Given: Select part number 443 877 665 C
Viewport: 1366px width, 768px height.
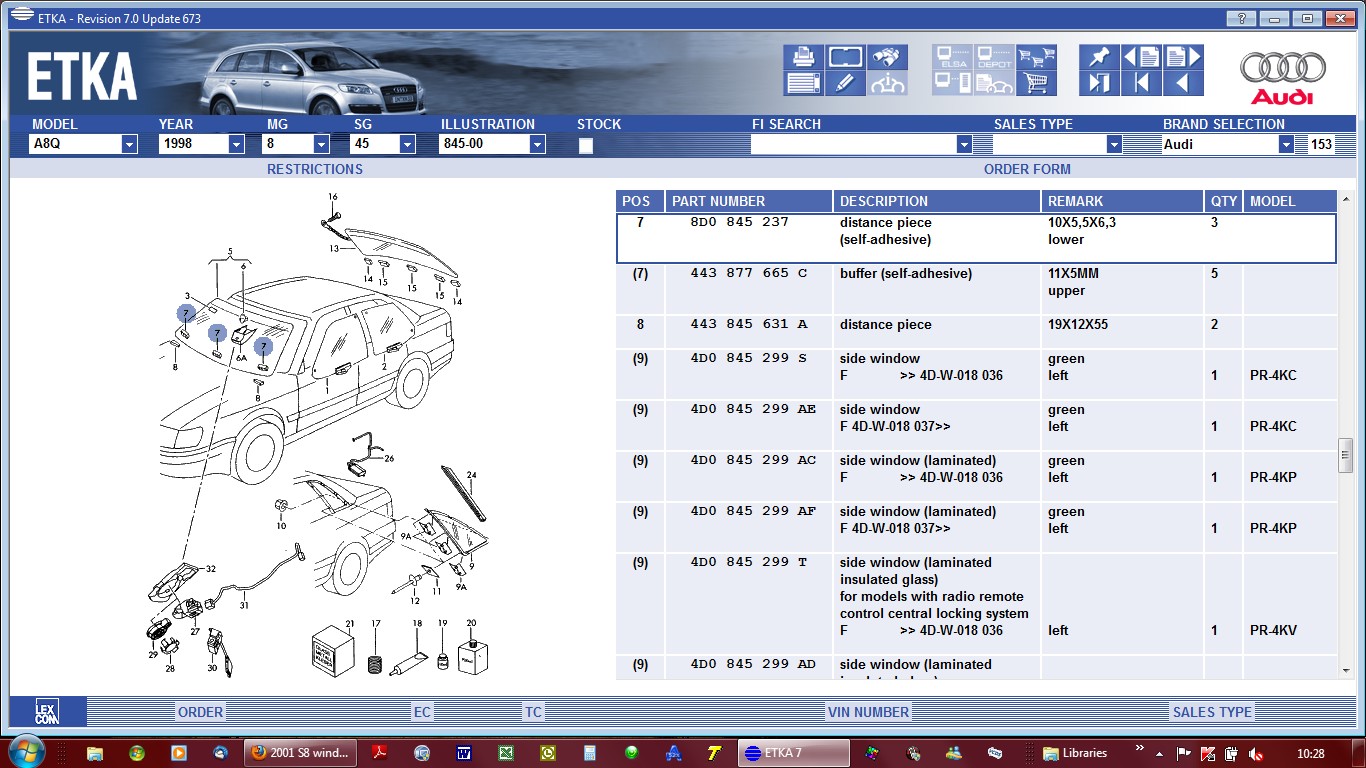Looking at the screenshot, I should 749,274.
